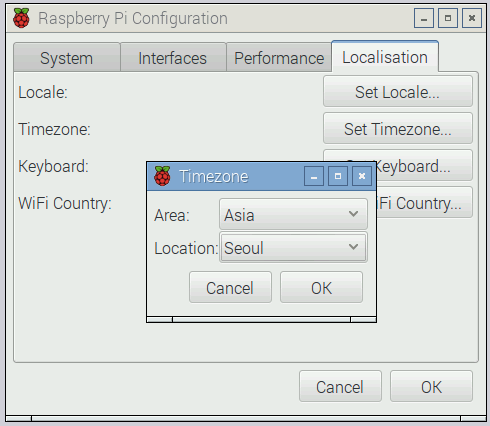Click the Set Locale... button
490x426 pixels.
398,91
